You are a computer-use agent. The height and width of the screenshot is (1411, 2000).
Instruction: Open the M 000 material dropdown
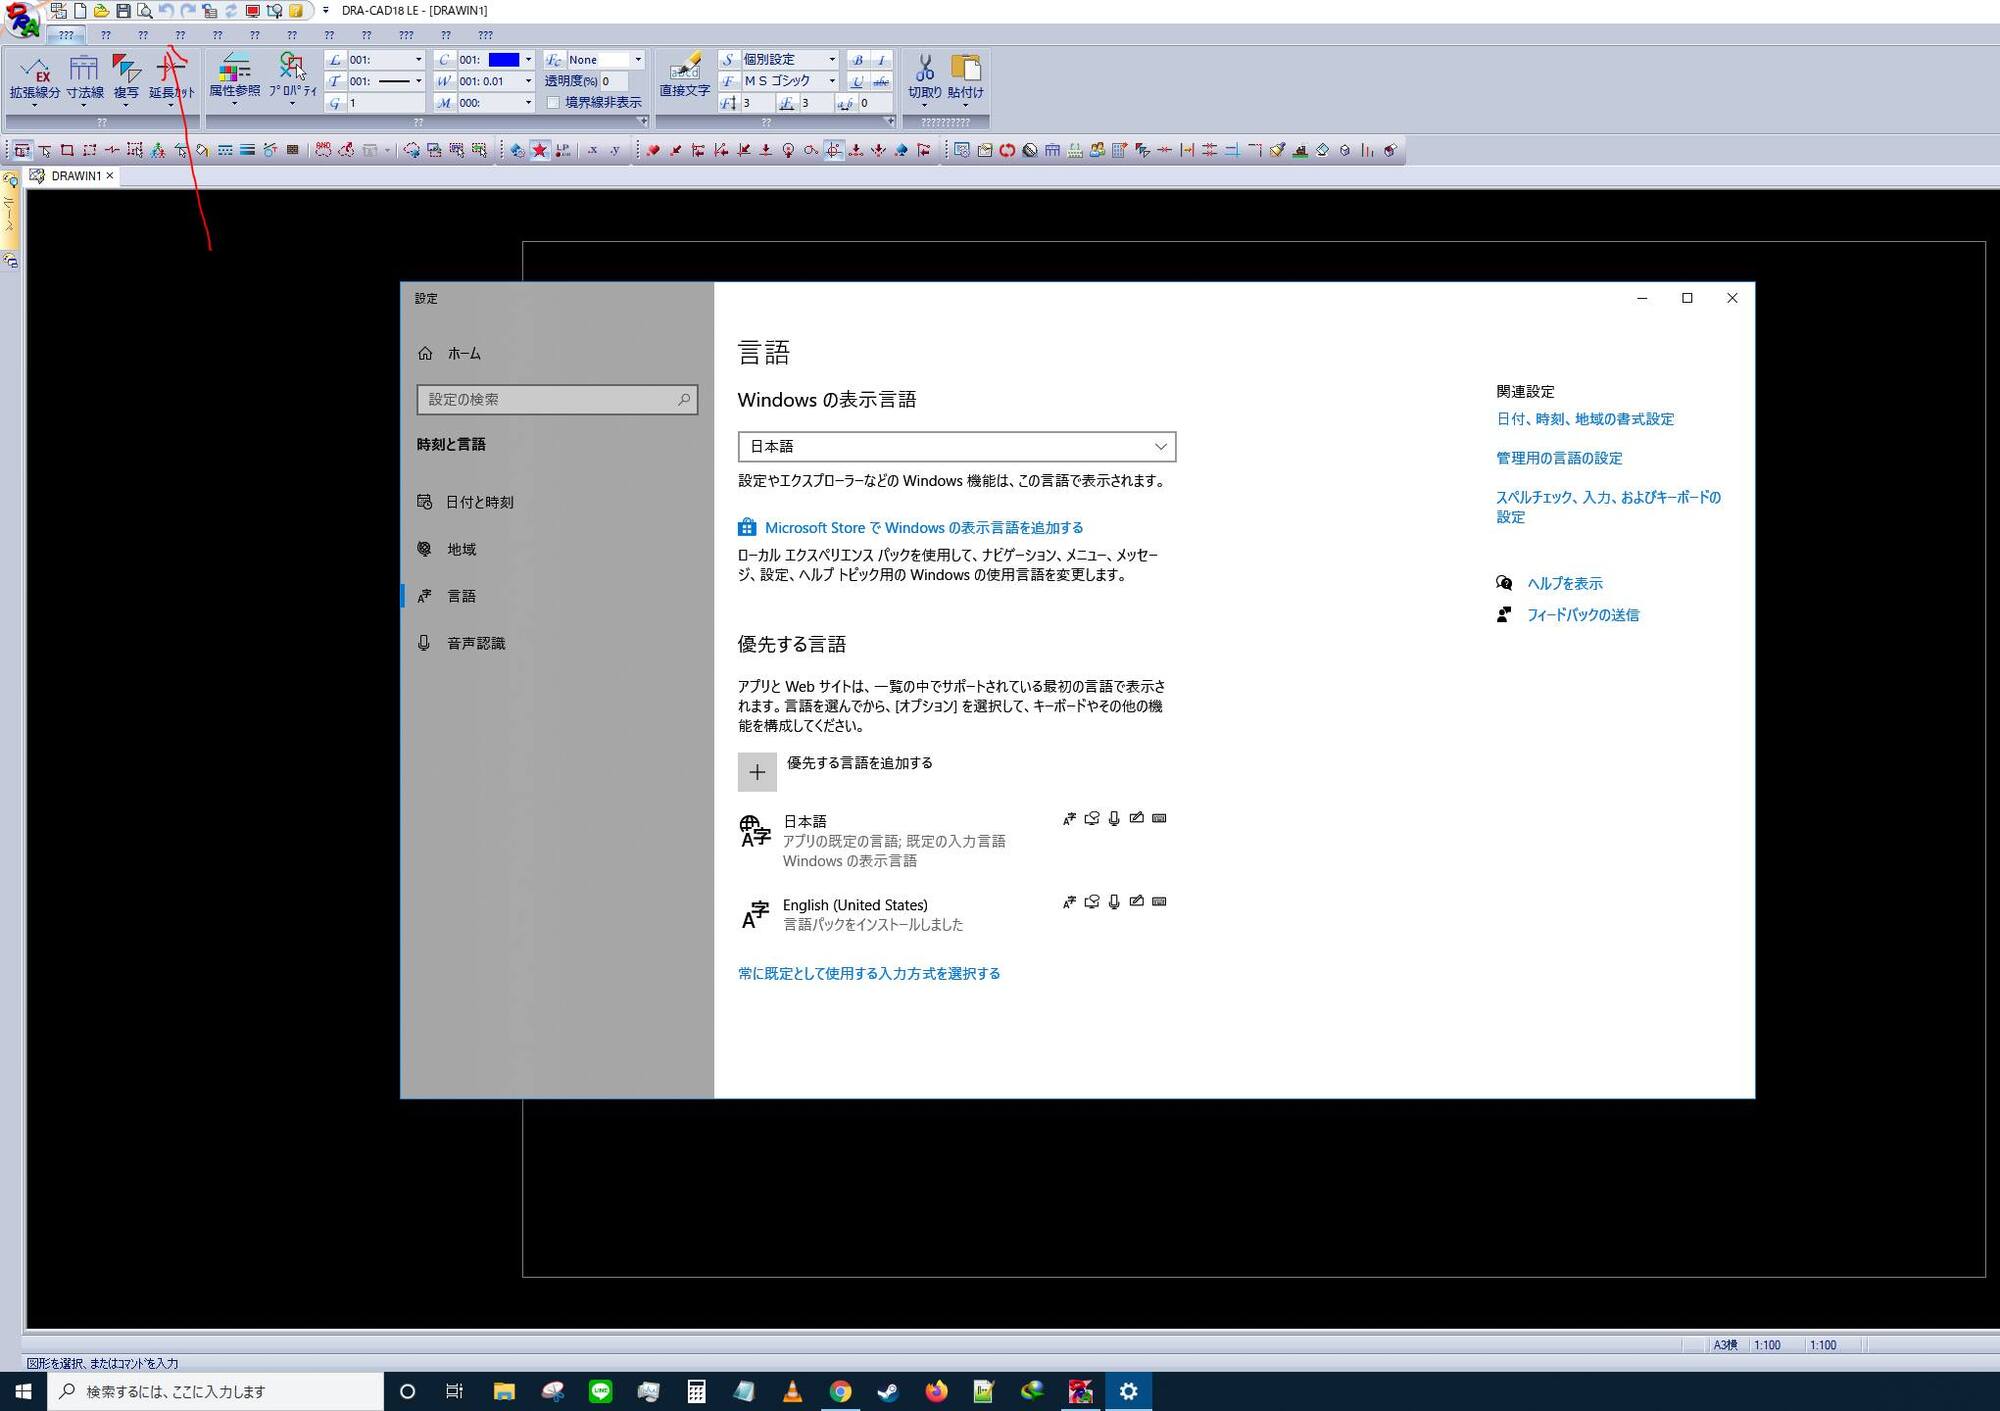click(528, 102)
